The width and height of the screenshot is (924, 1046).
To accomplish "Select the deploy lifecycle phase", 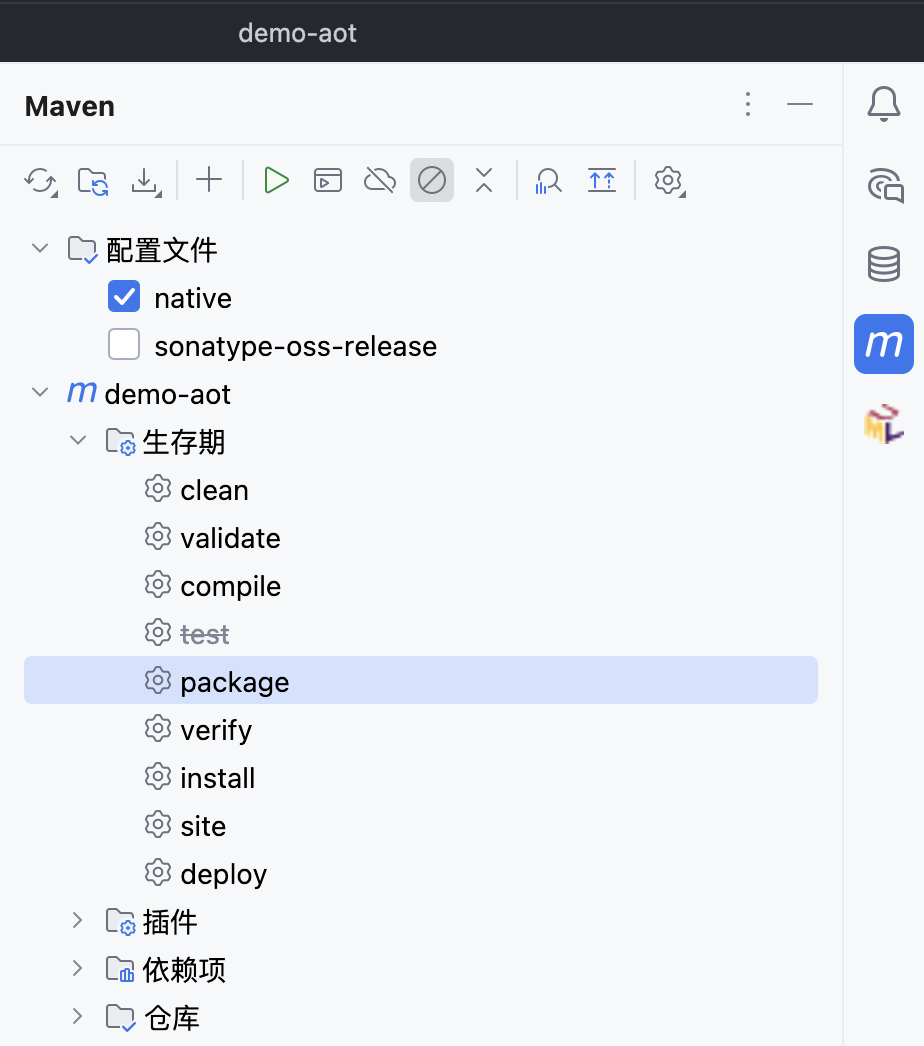I will click(222, 873).
